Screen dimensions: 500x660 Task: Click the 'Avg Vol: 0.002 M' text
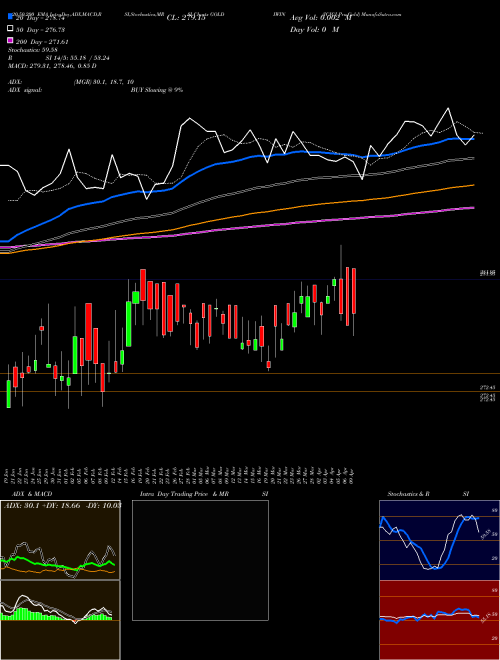tap(321, 18)
